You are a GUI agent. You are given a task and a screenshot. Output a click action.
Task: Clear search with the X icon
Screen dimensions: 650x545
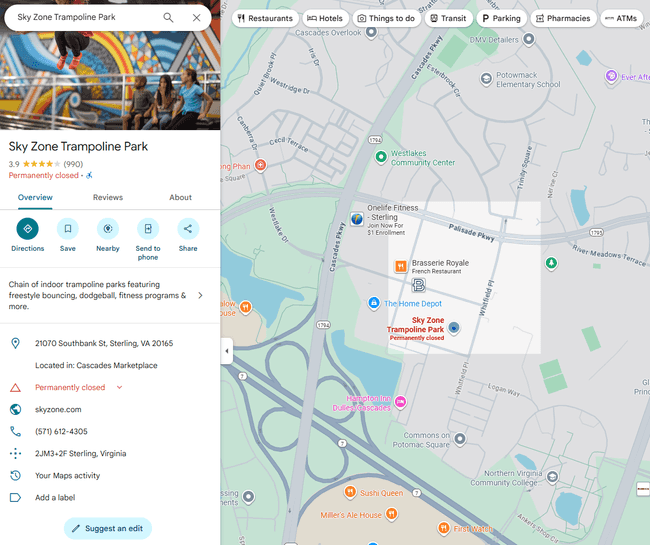click(196, 18)
